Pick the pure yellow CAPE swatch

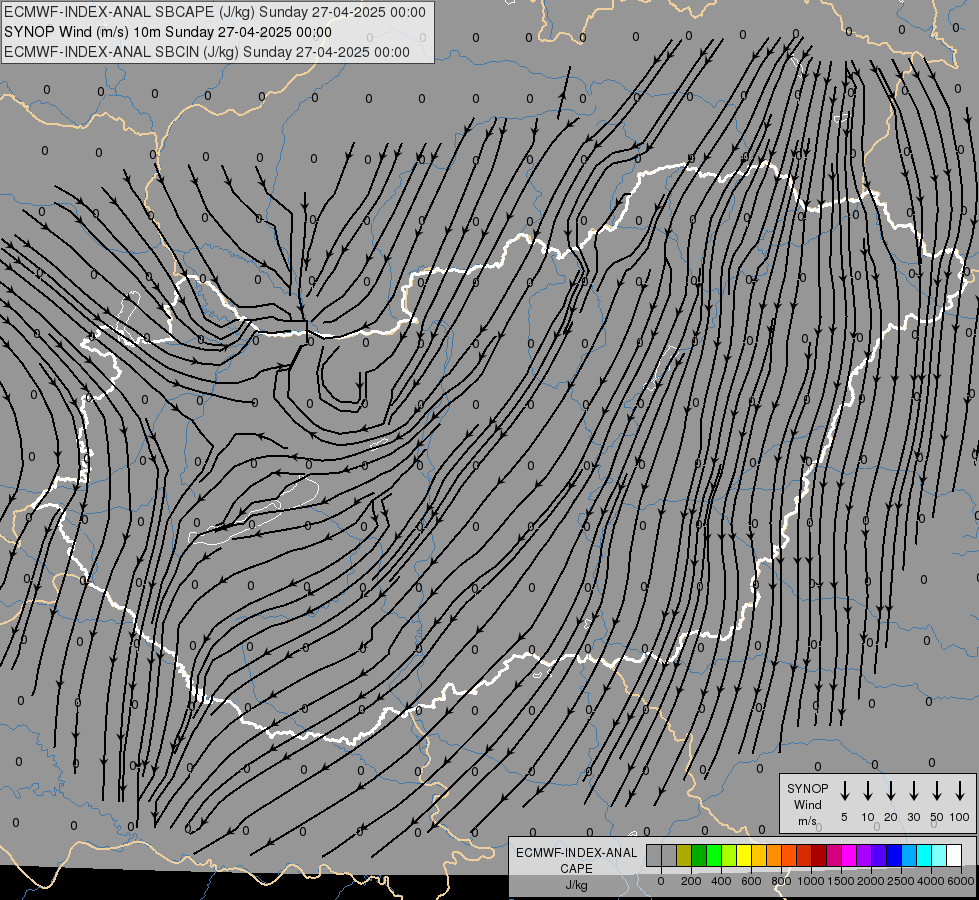744,855
